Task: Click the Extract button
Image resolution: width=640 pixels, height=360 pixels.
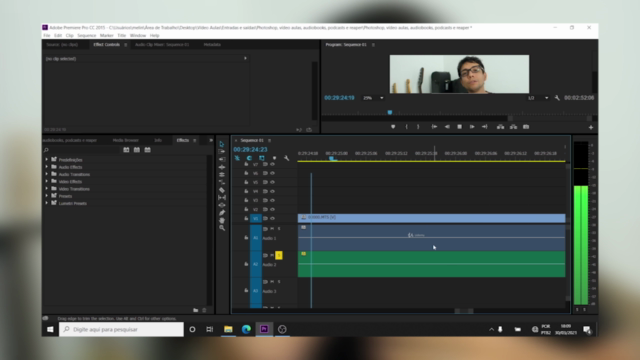Action: click(513, 127)
